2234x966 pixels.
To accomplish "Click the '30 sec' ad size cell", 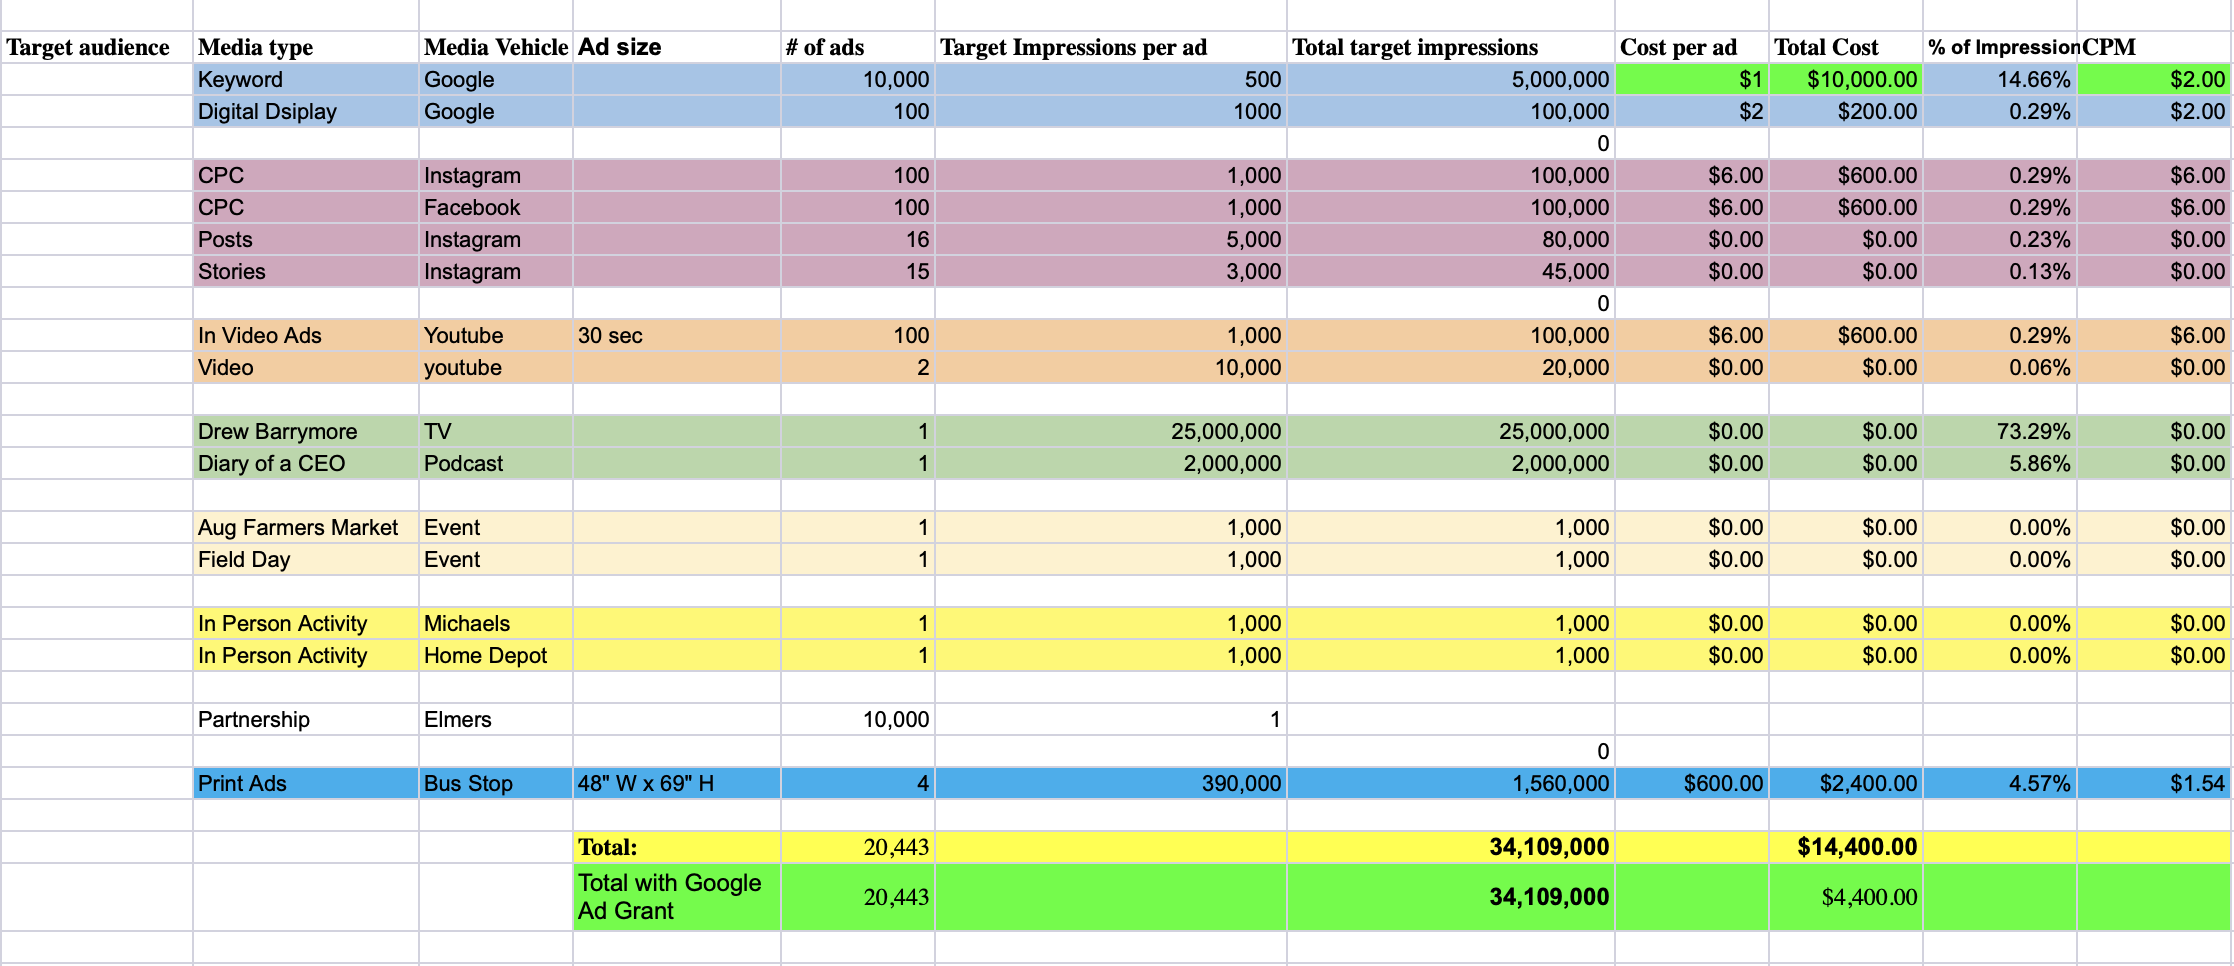I will [x=677, y=335].
